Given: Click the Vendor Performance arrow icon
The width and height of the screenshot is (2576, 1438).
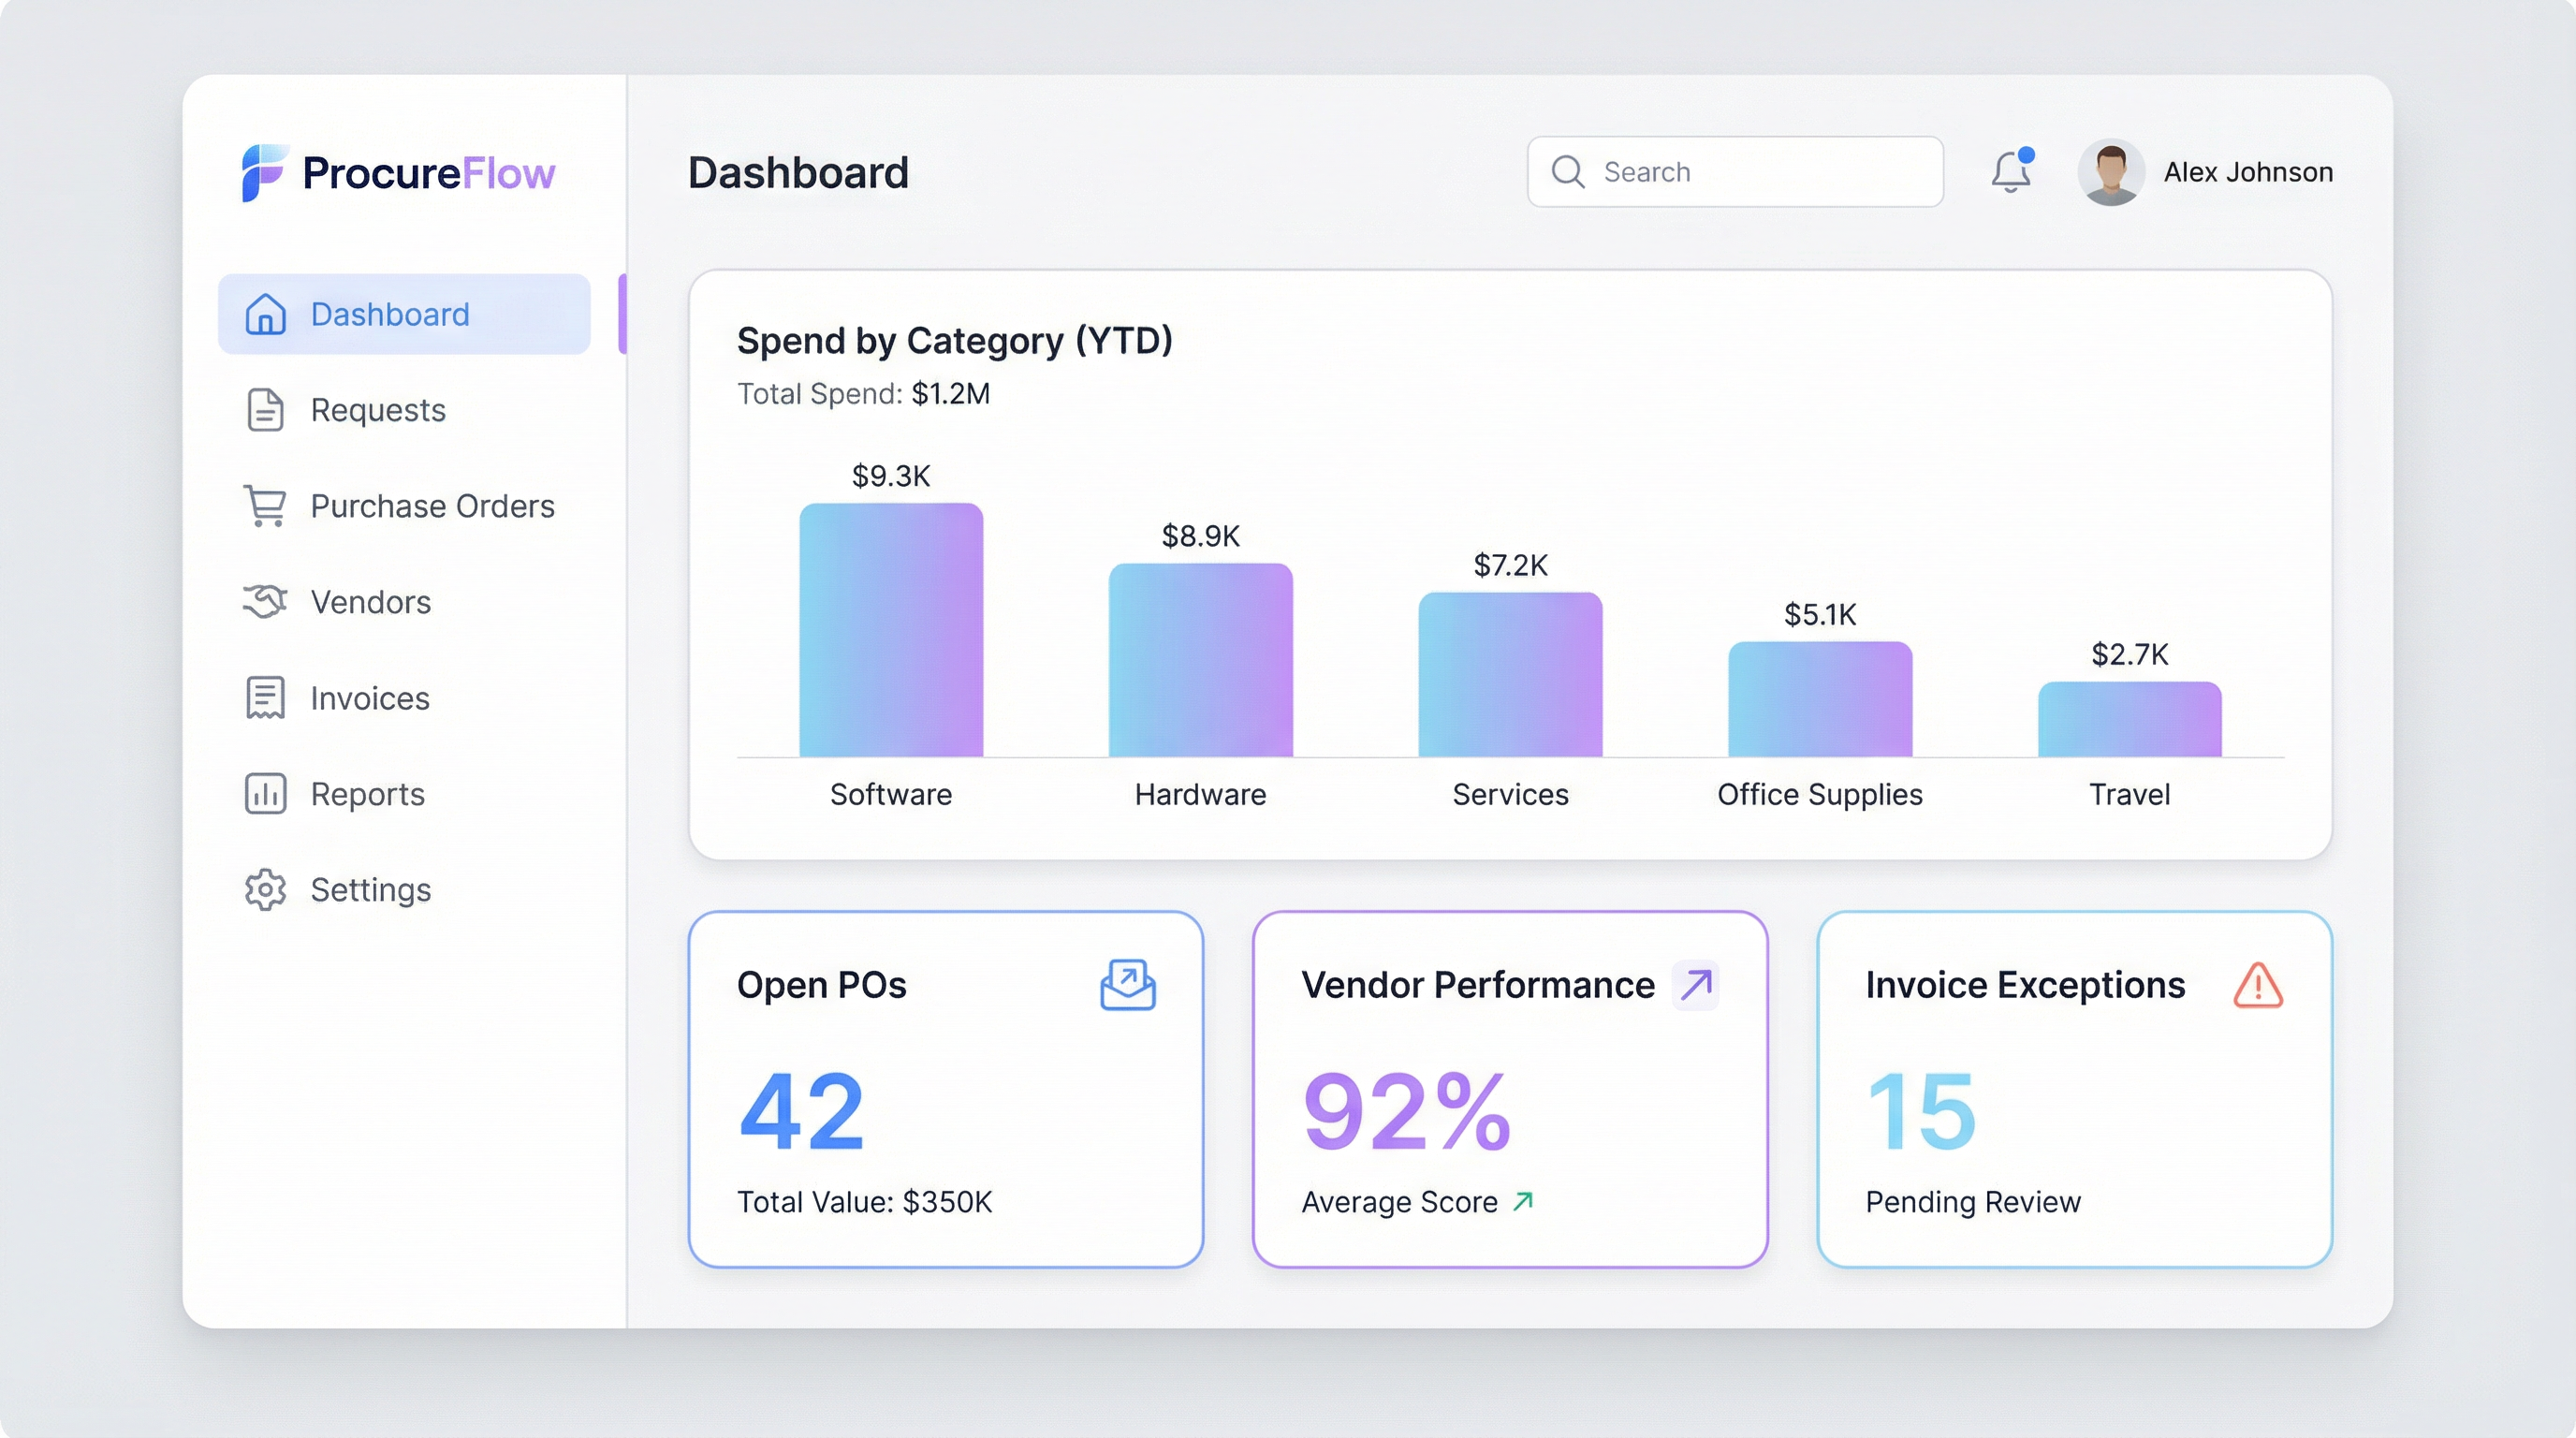Looking at the screenshot, I should [x=1695, y=985].
